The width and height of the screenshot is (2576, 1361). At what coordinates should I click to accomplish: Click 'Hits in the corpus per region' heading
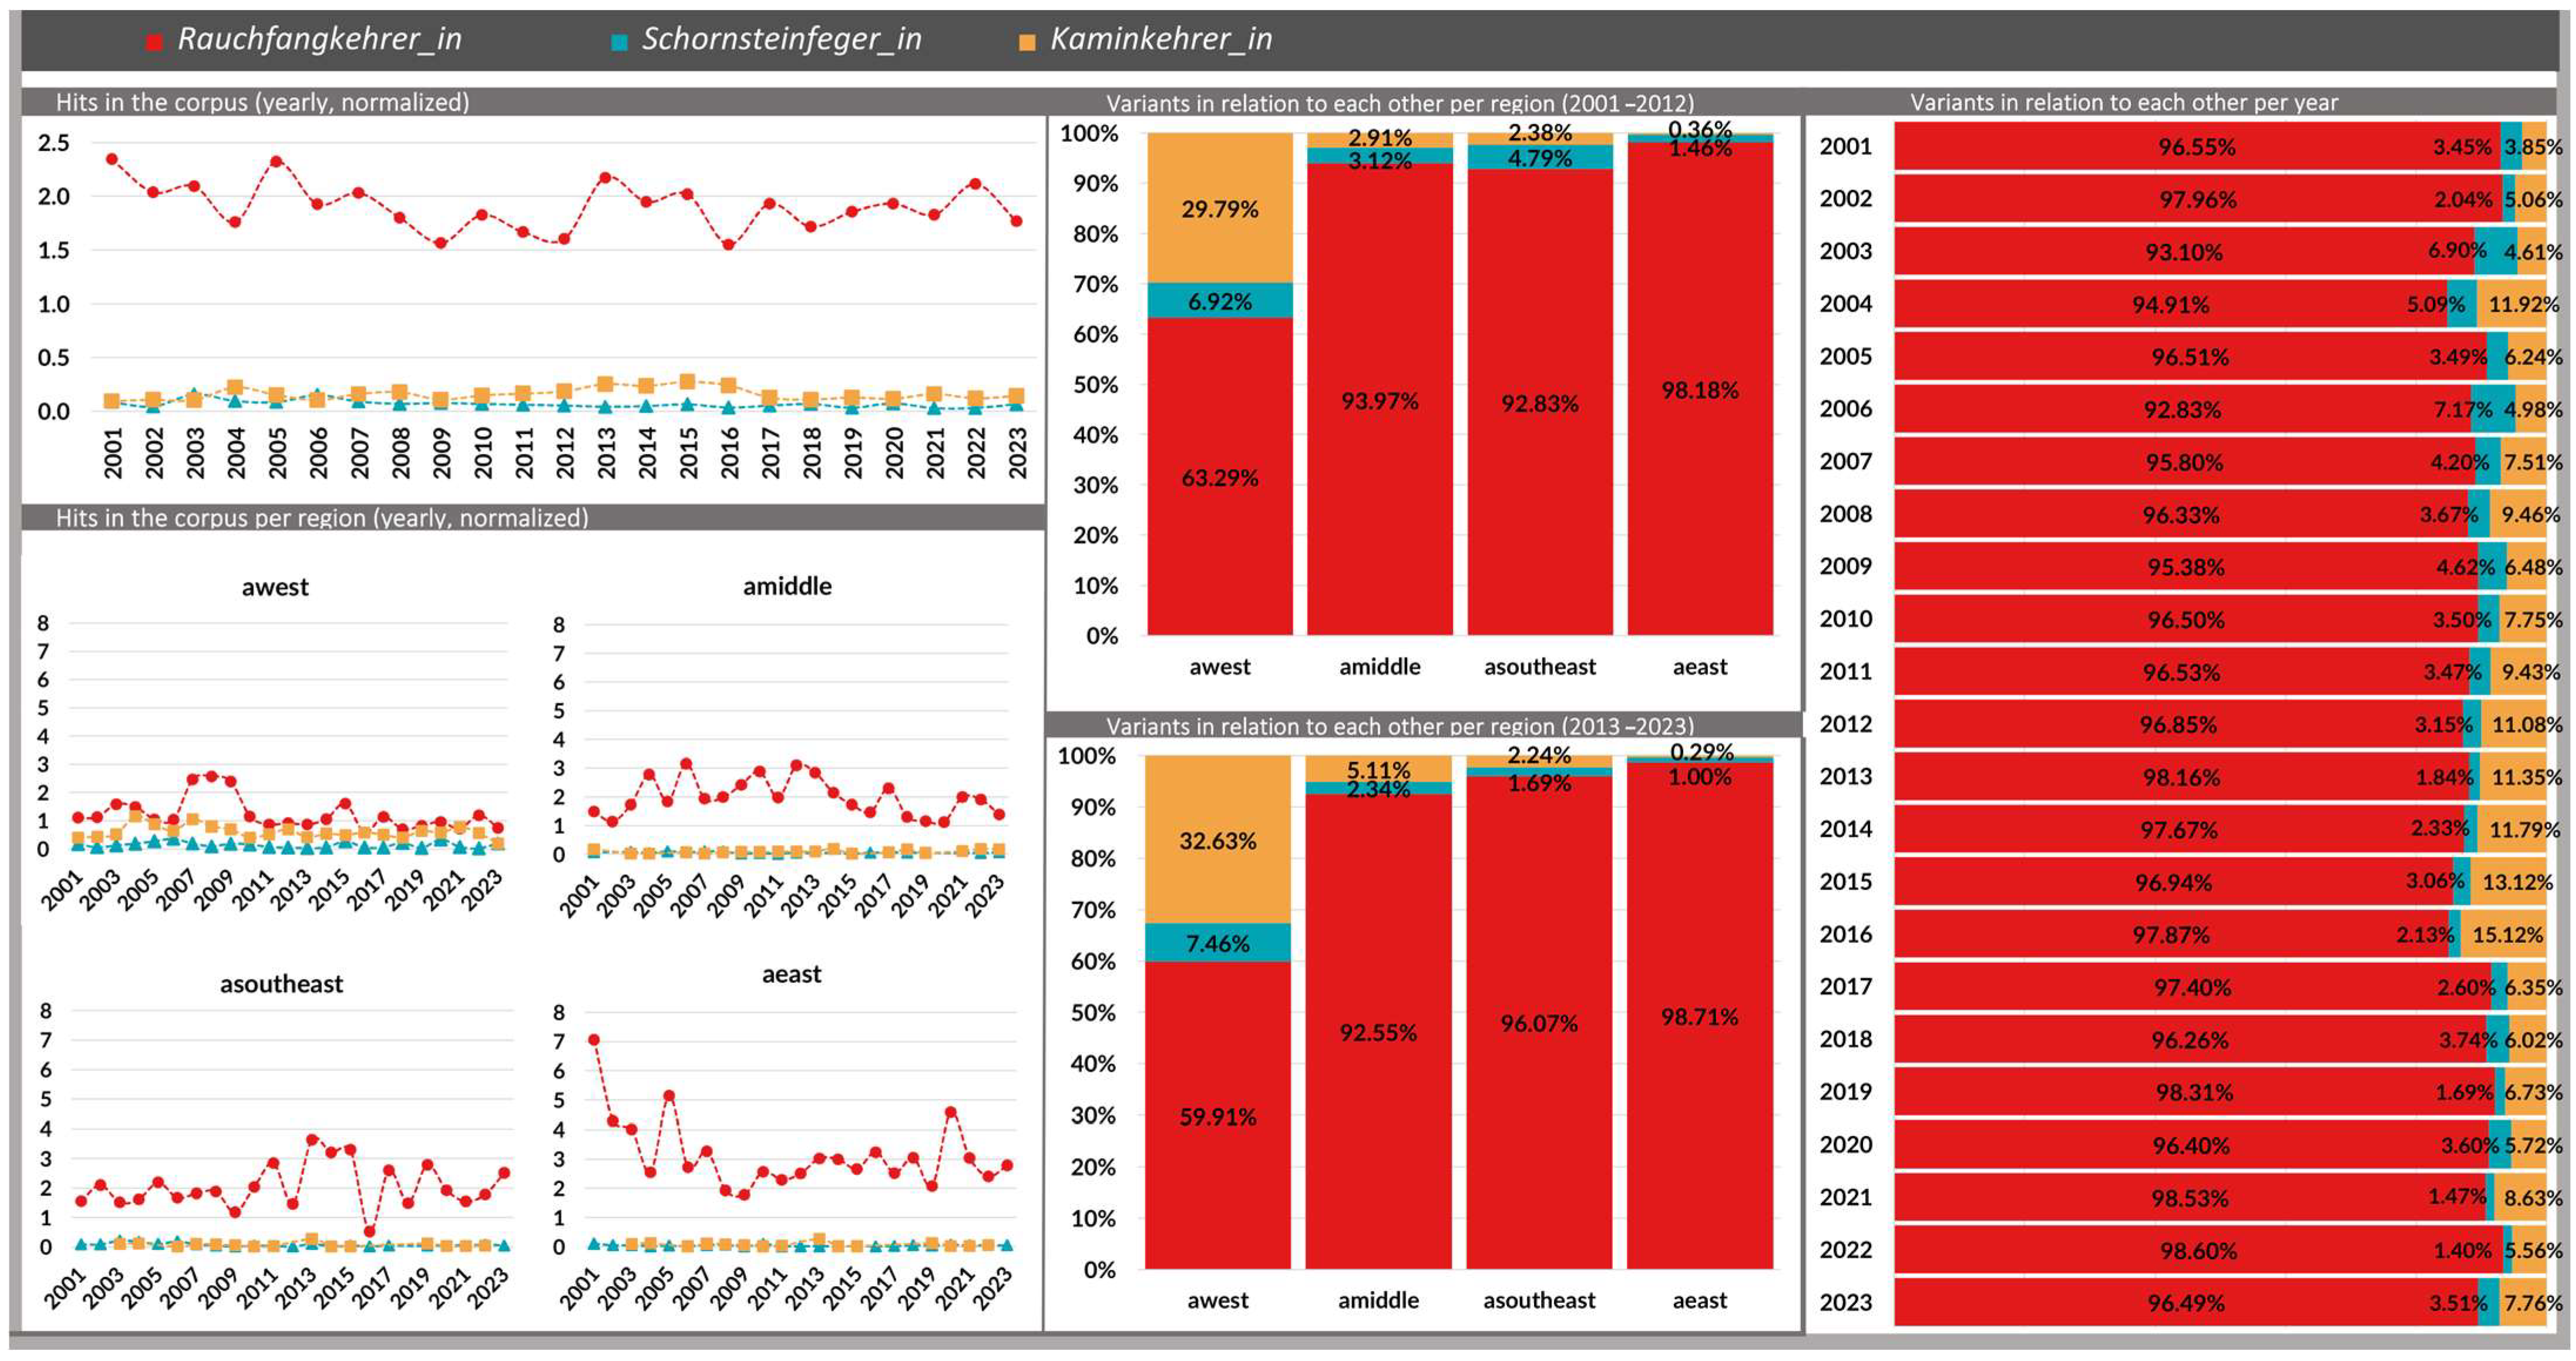click(x=322, y=518)
